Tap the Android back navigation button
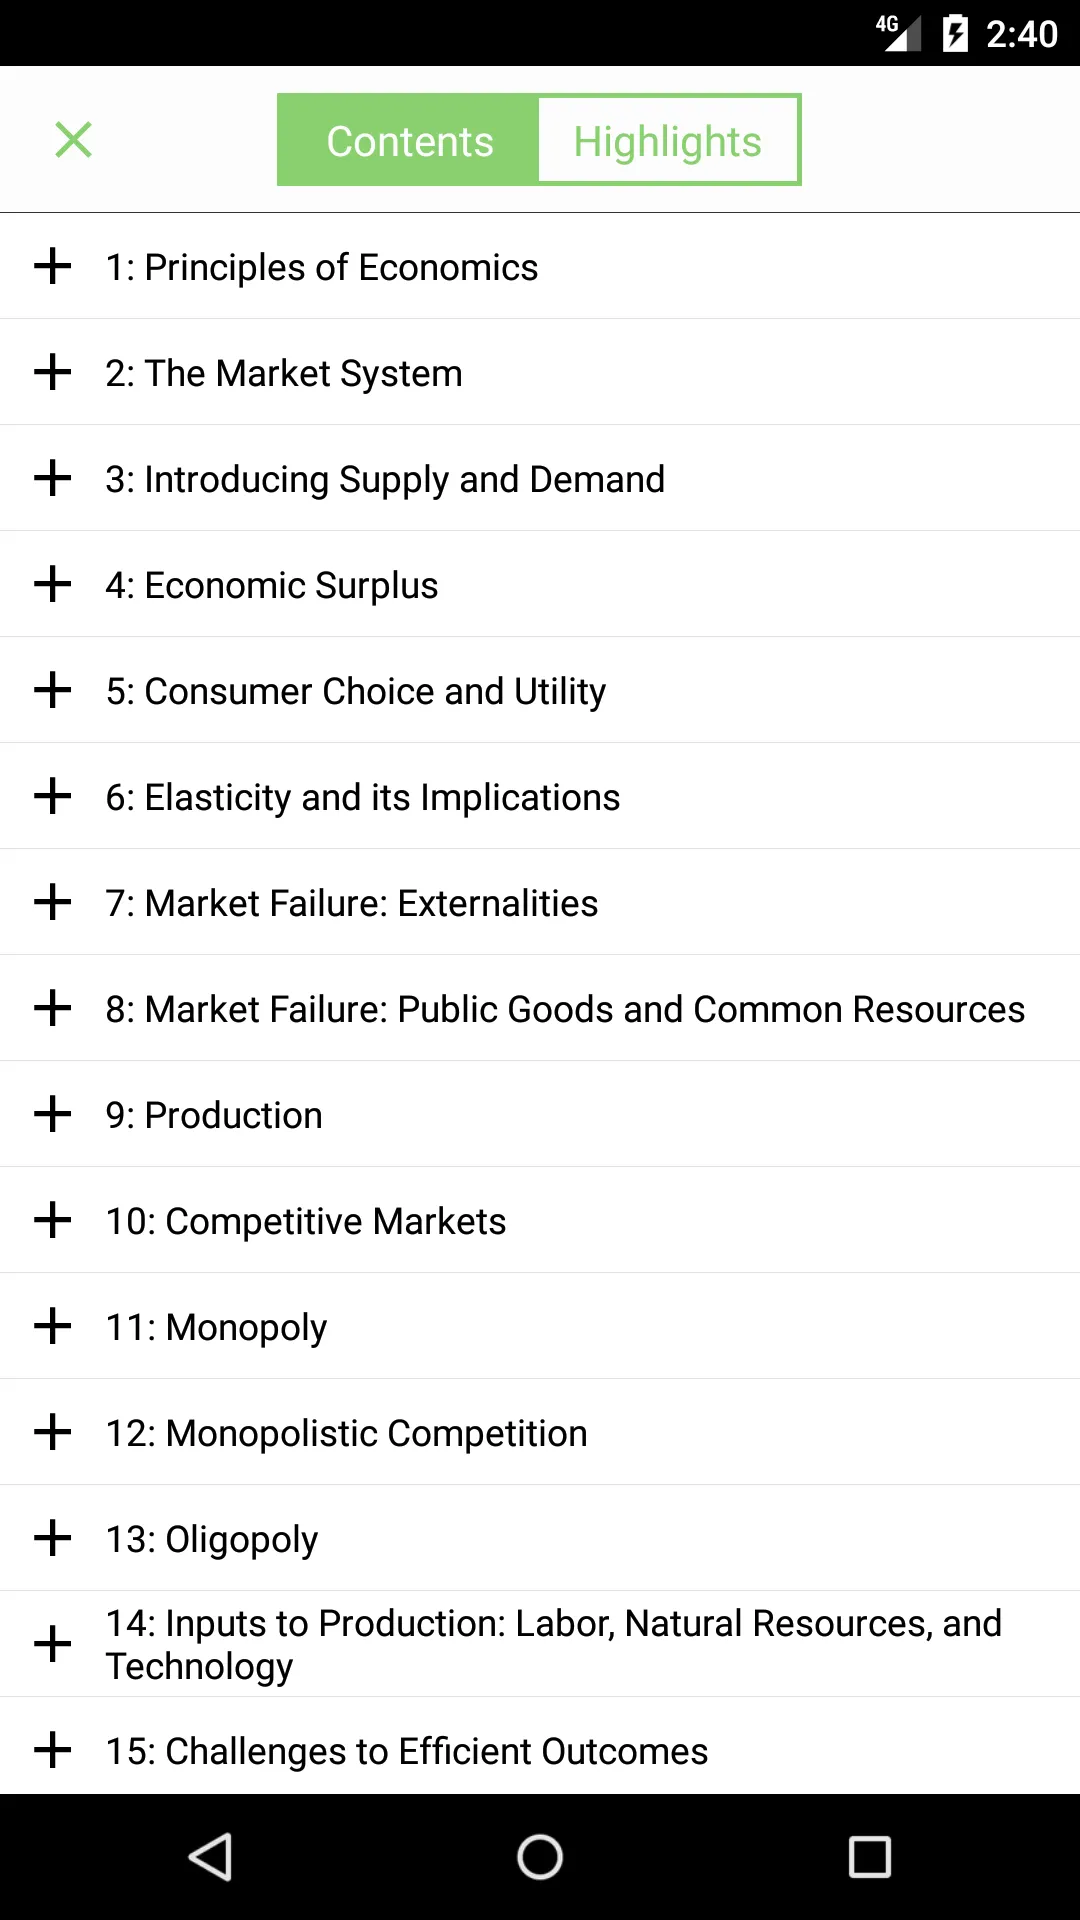Screen dimensions: 1080x1920 point(211,1857)
